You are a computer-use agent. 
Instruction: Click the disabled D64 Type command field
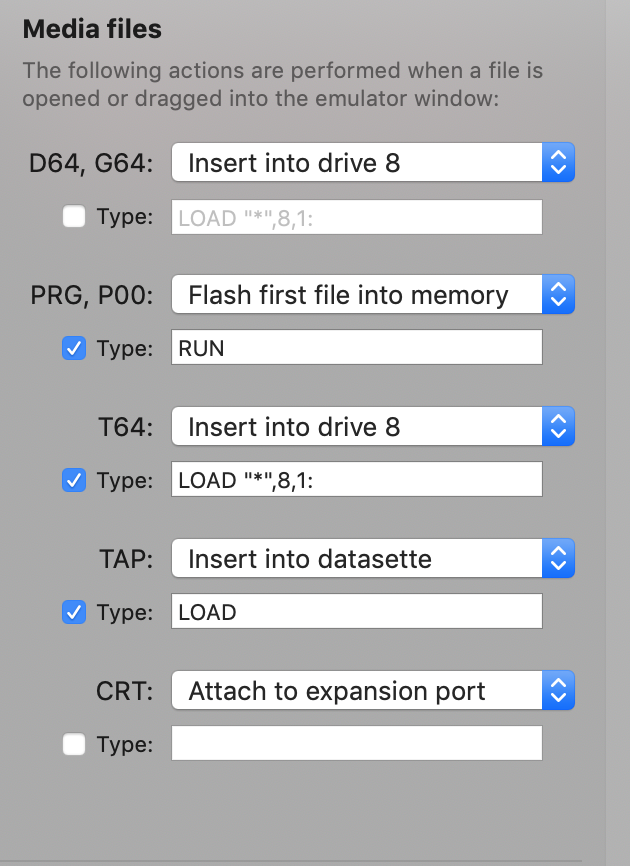(x=357, y=217)
